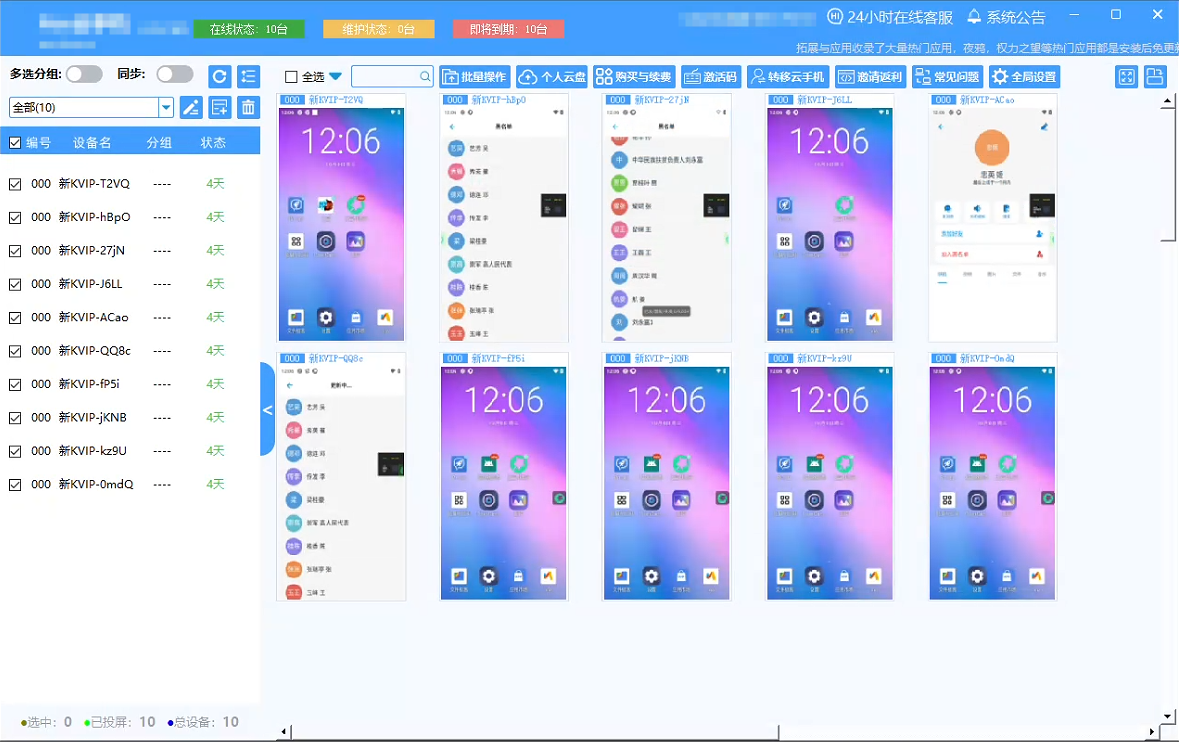Click the delete group trash icon
The image size is (1179, 742).
point(248,108)
